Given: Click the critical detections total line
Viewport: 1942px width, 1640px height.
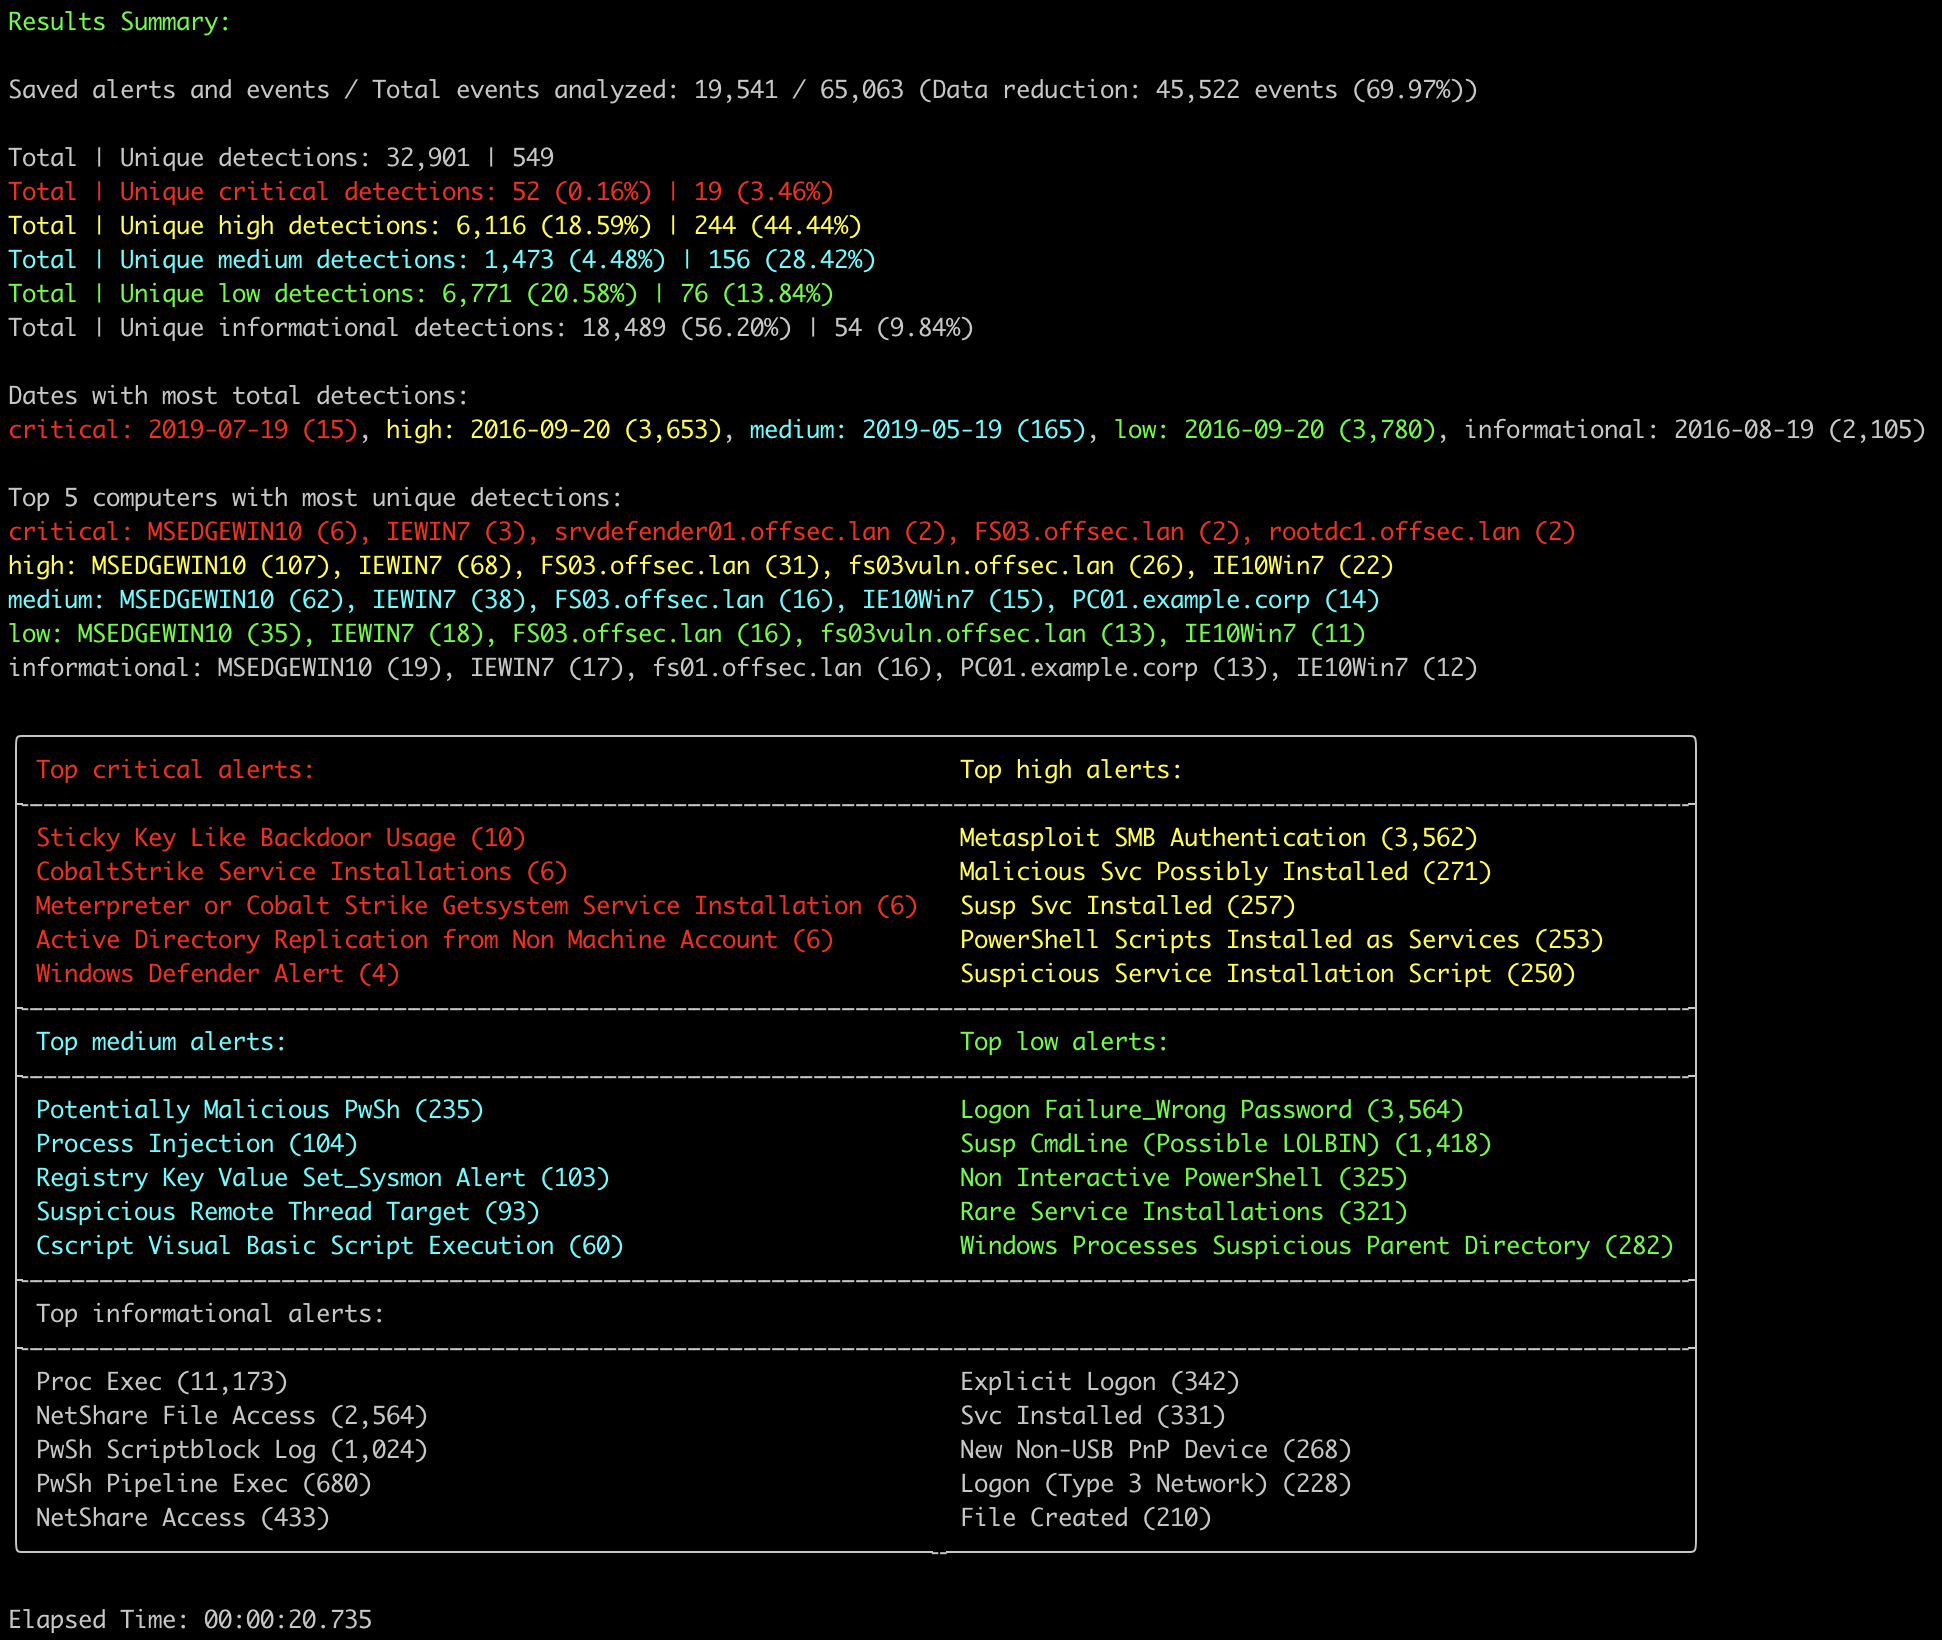Looking at the screenshot, I should click(x=420, y=191).
